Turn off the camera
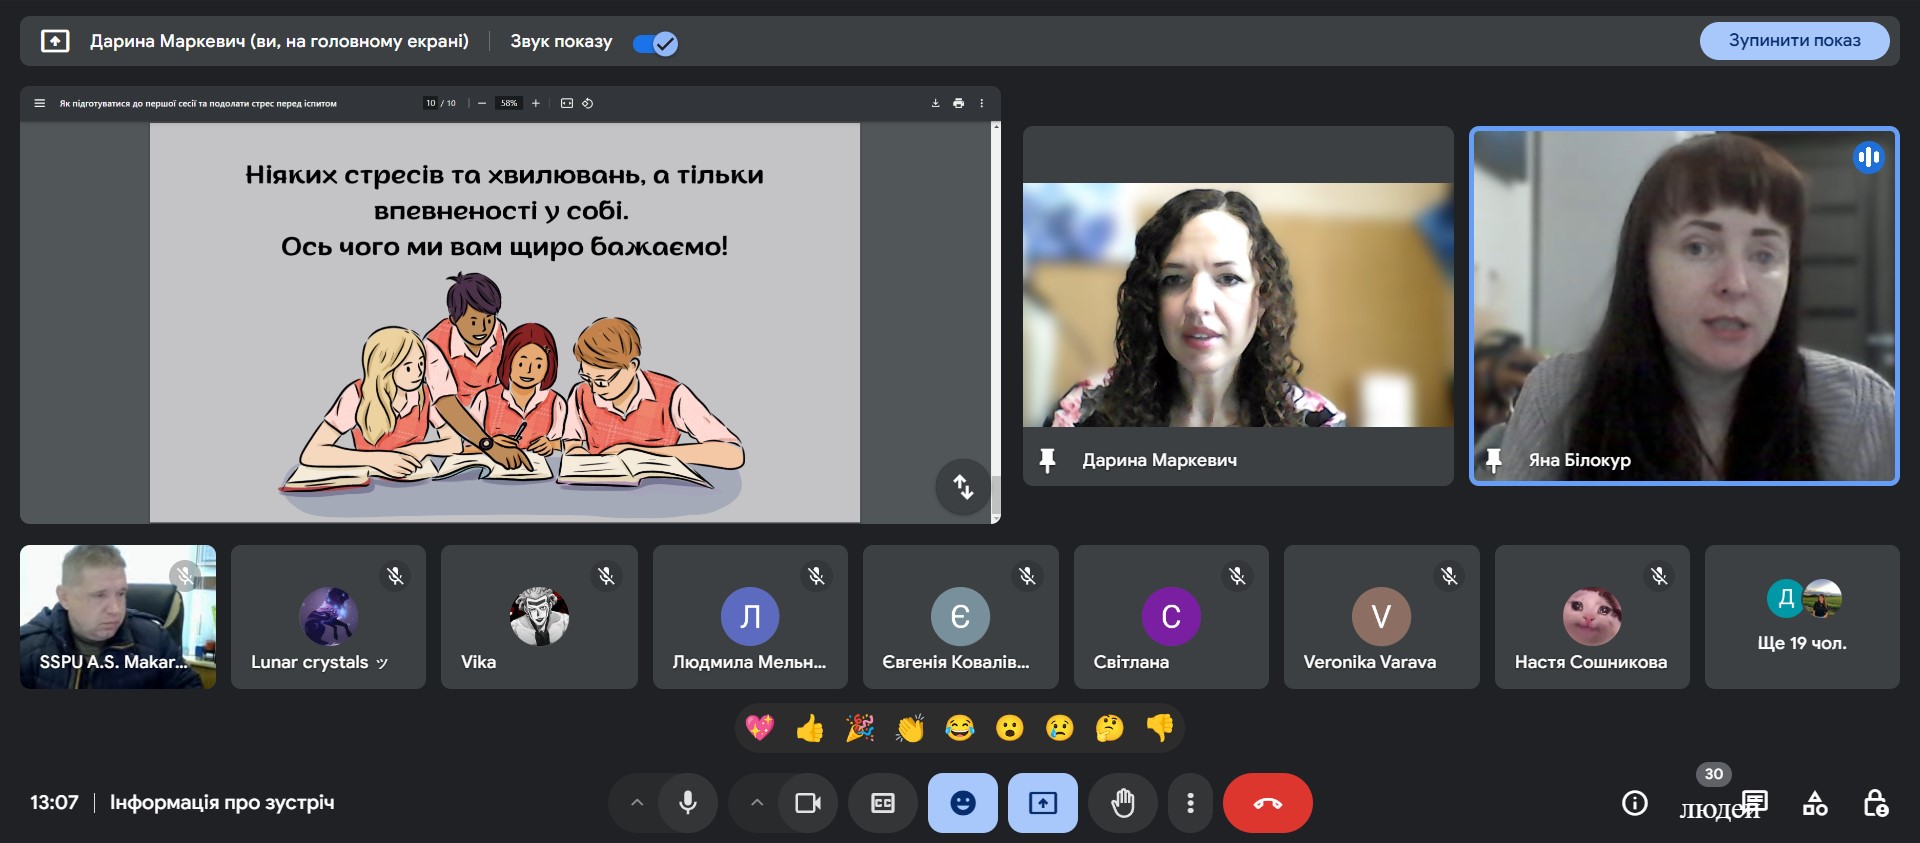This screenshot has width=1920, height=843. pos(807,803)
